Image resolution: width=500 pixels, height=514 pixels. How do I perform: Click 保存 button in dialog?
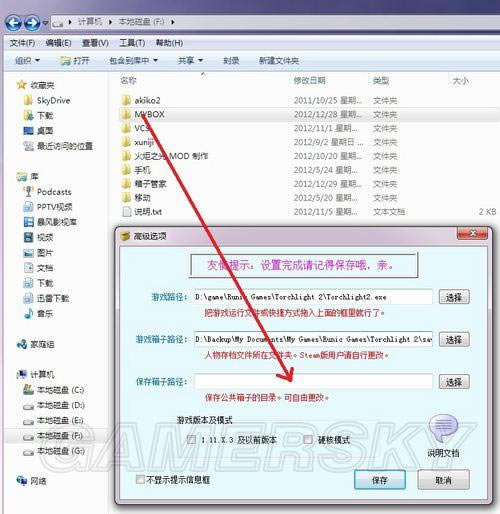(x=380, y=480)
